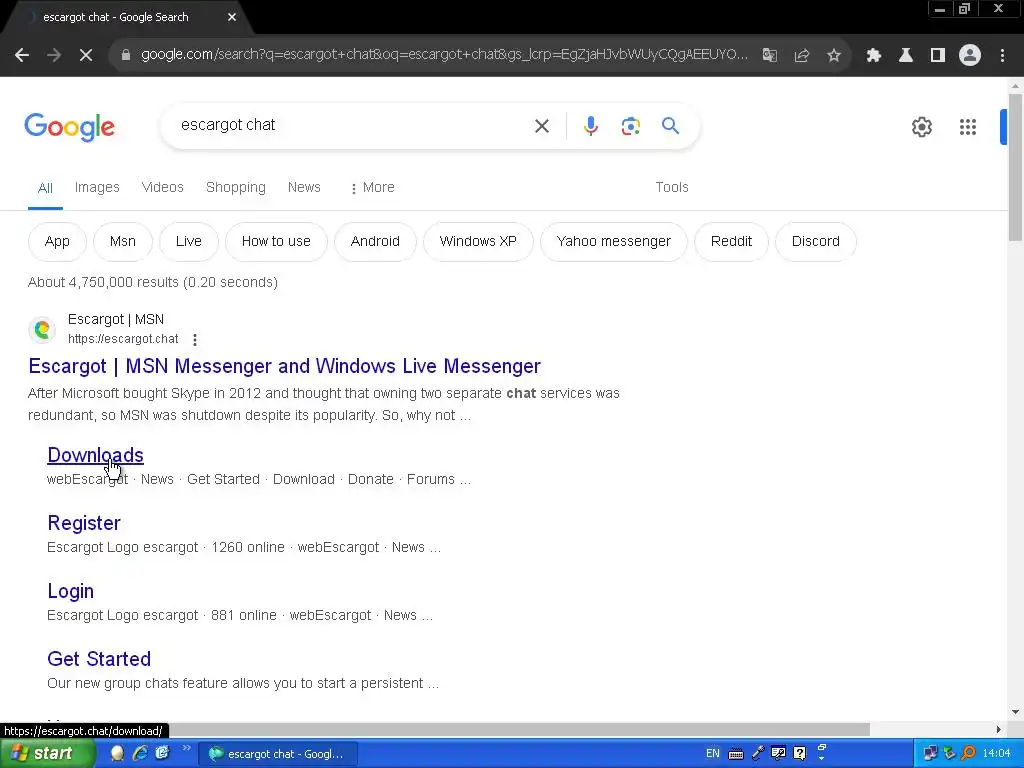Close the escargot chat browser tab

(x=232, y=17)
